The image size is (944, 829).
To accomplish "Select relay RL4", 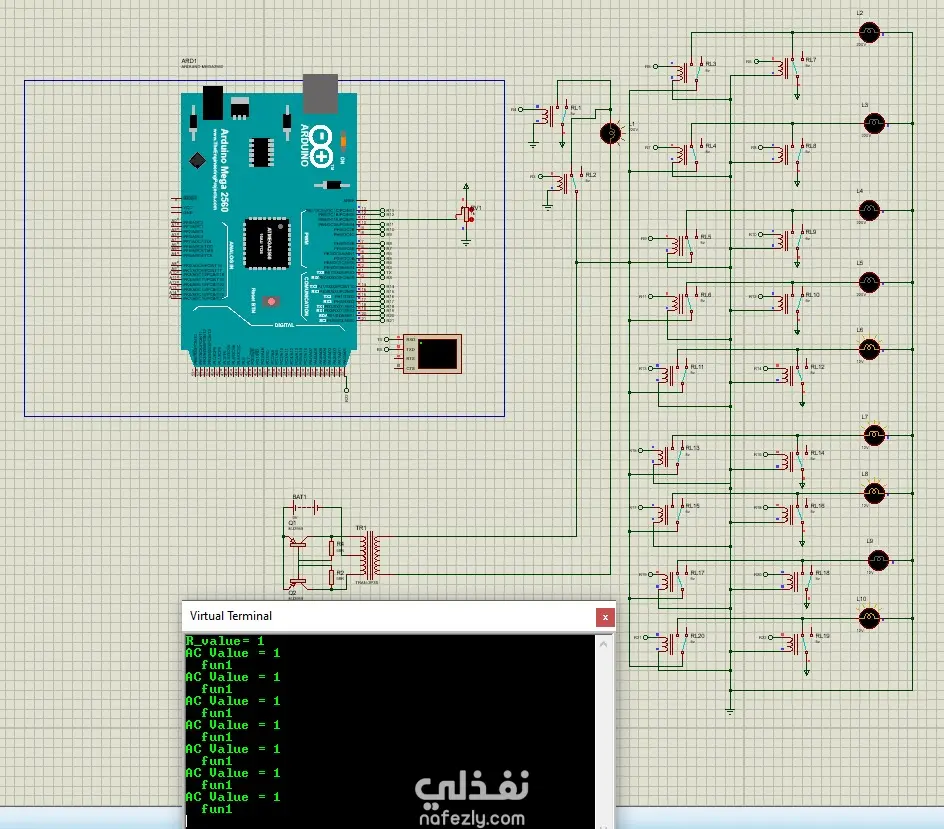I will pos(688,154).
